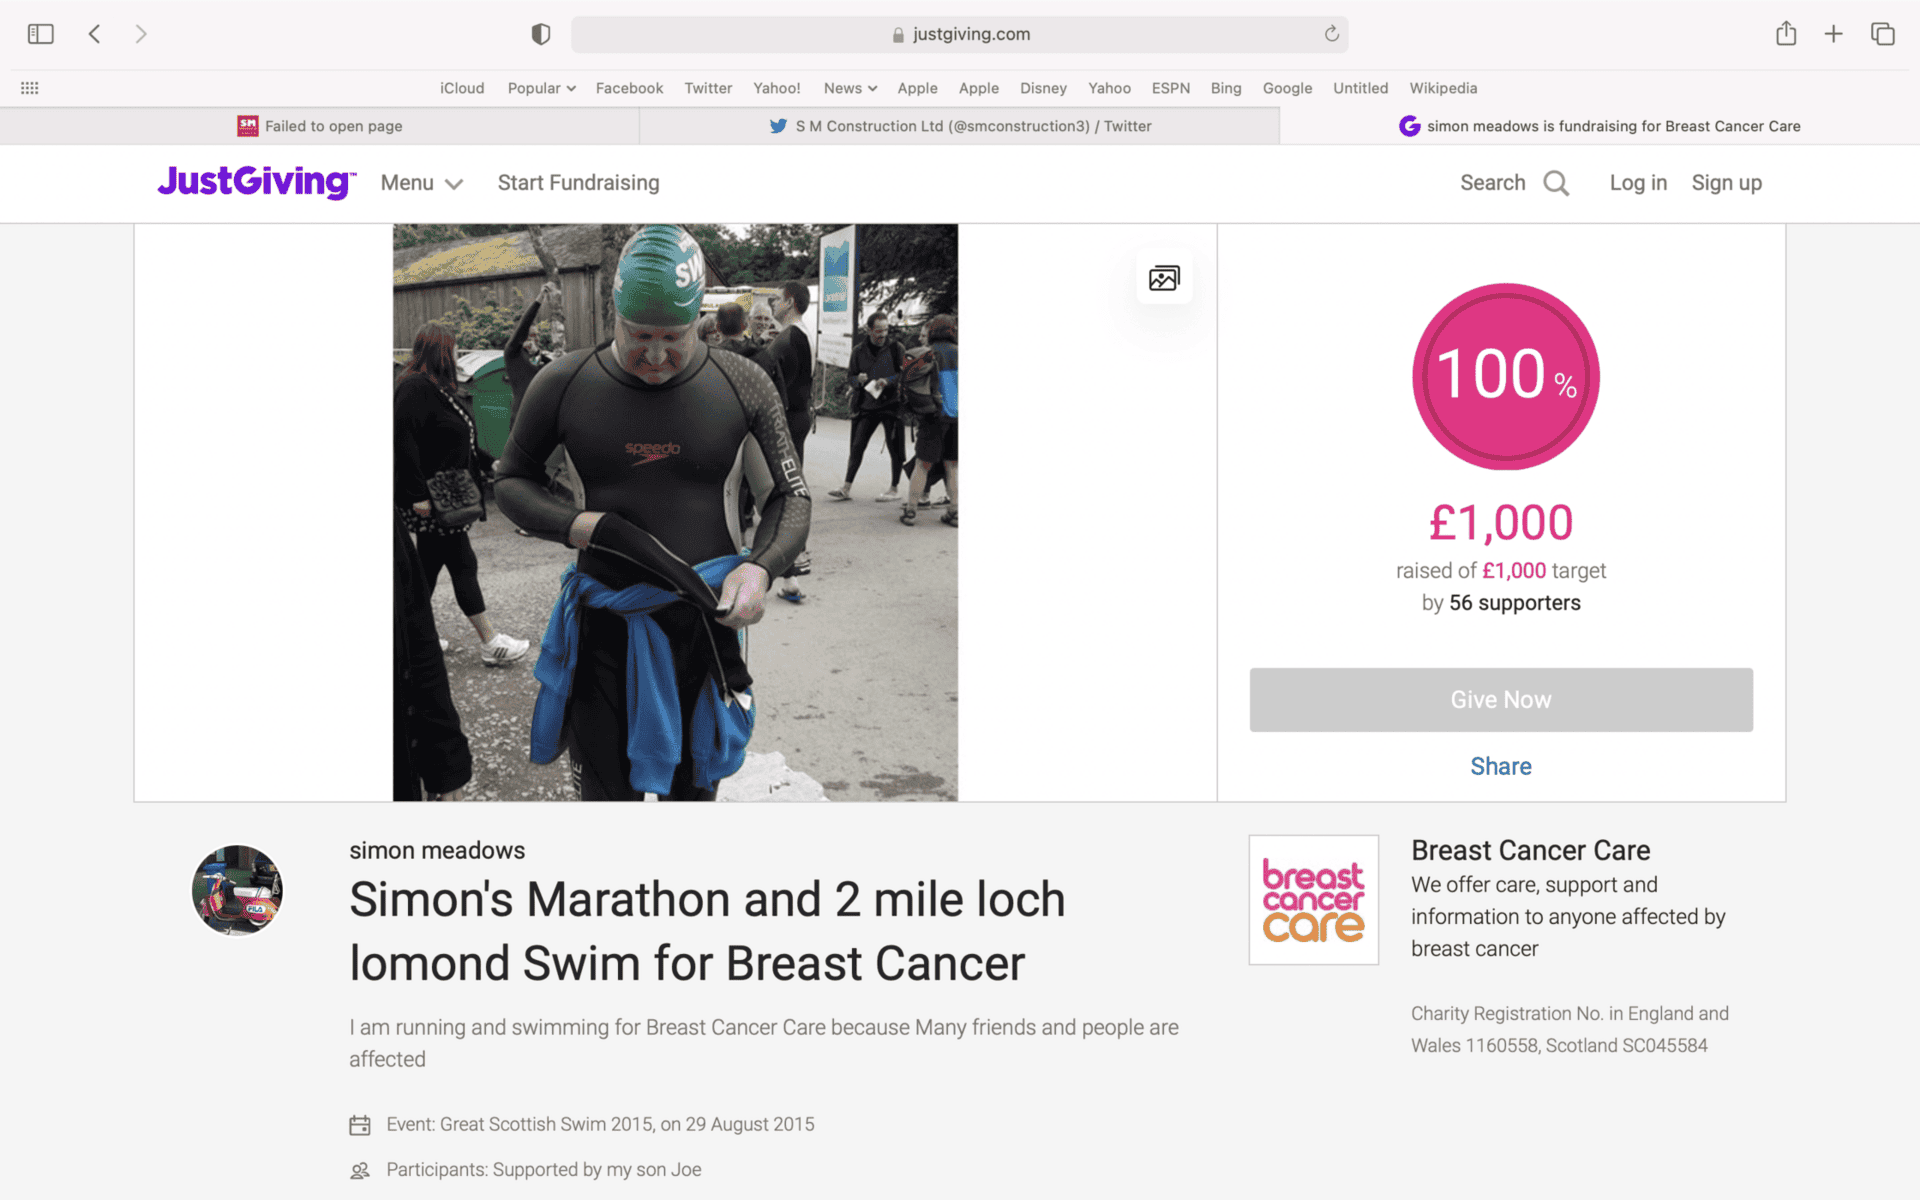This screenshot has width=1920, height=1200.
Task: Open the JustGiving Menu dropdown
Action: pyautogui.click(x=421, y=183)
